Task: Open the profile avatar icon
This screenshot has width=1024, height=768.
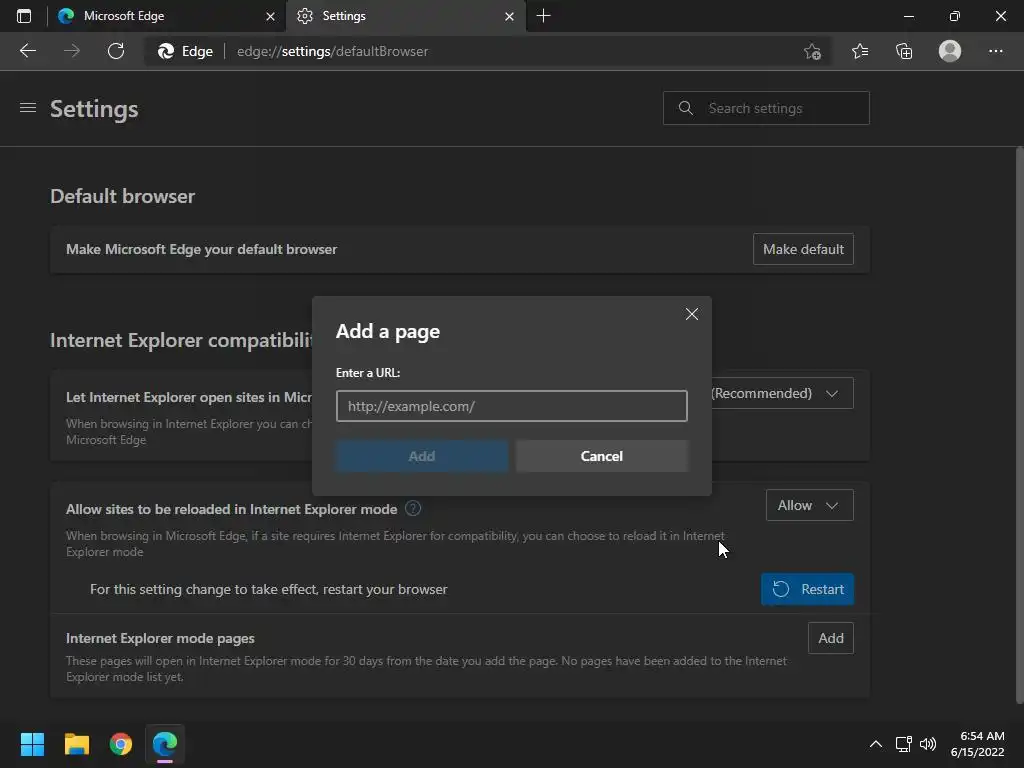Action: tap(950, 51)
